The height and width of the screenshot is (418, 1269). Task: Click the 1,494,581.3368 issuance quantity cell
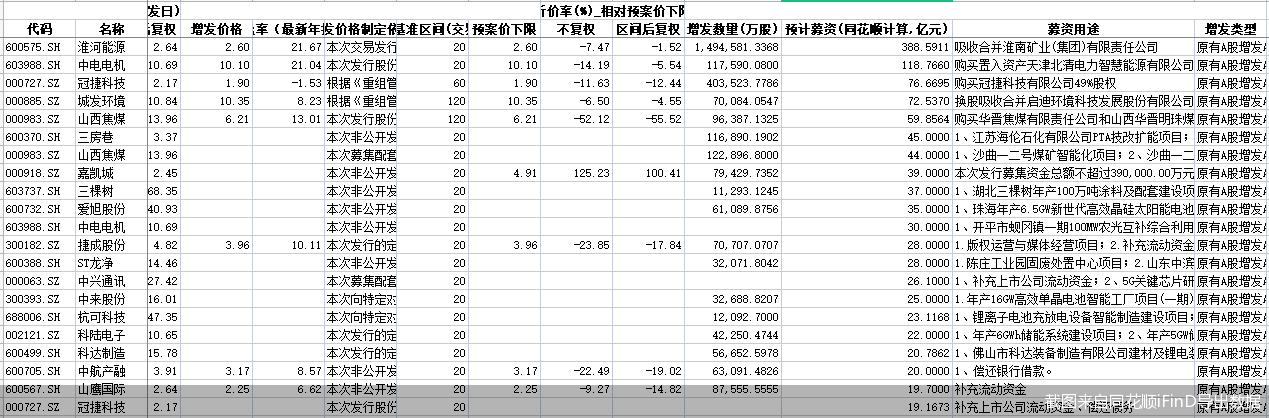click(x=734, y=47)
